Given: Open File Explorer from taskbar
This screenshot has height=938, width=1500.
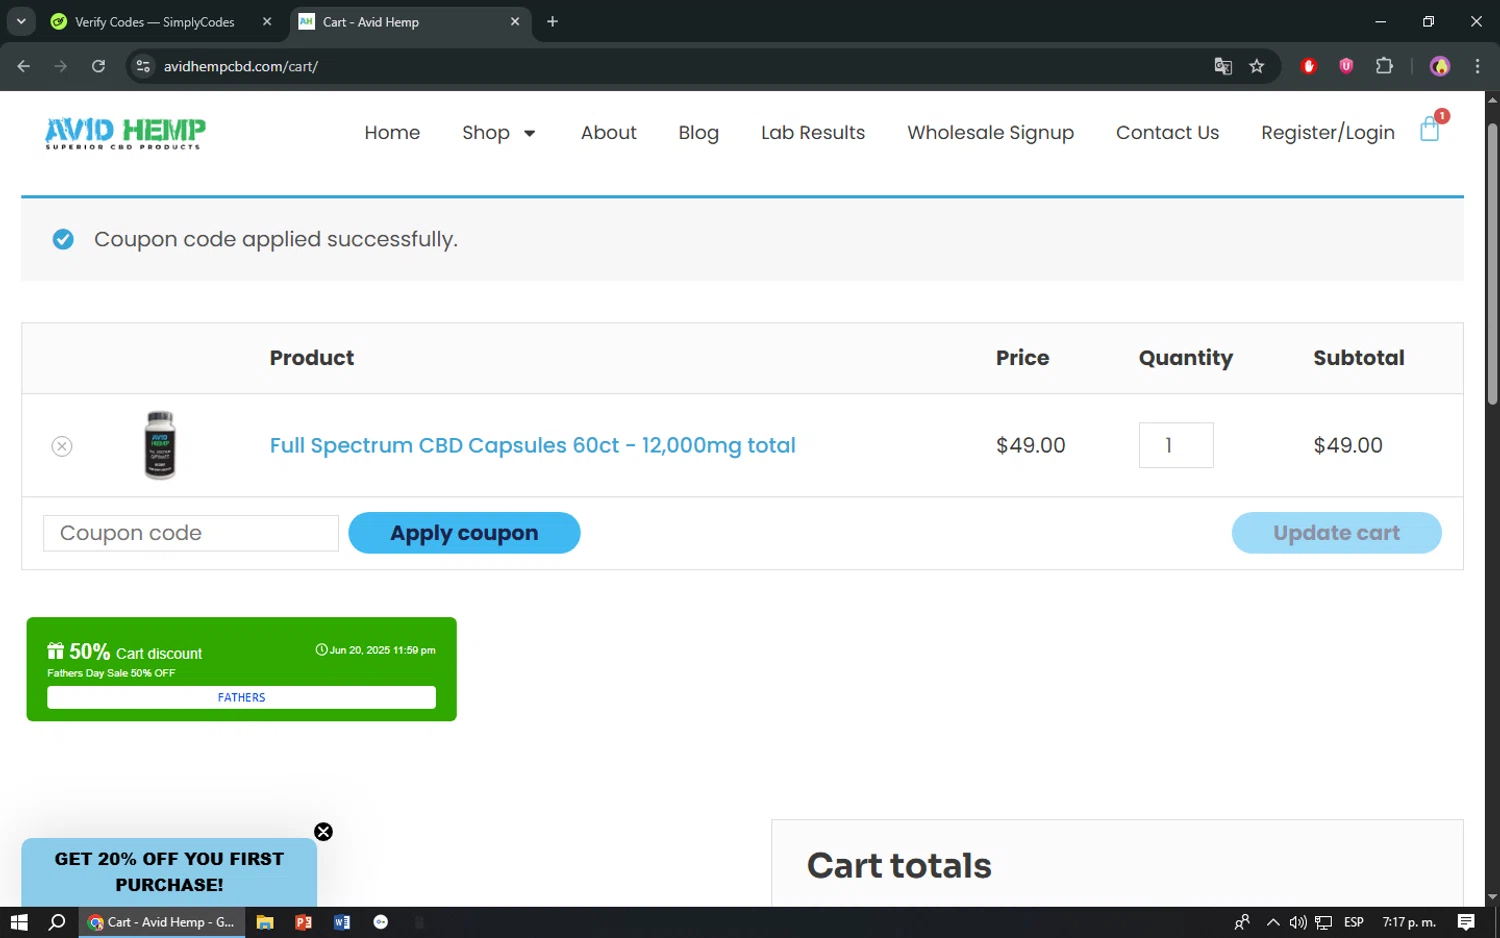Looking at the screenshot, I should click(x=265, y=922).
